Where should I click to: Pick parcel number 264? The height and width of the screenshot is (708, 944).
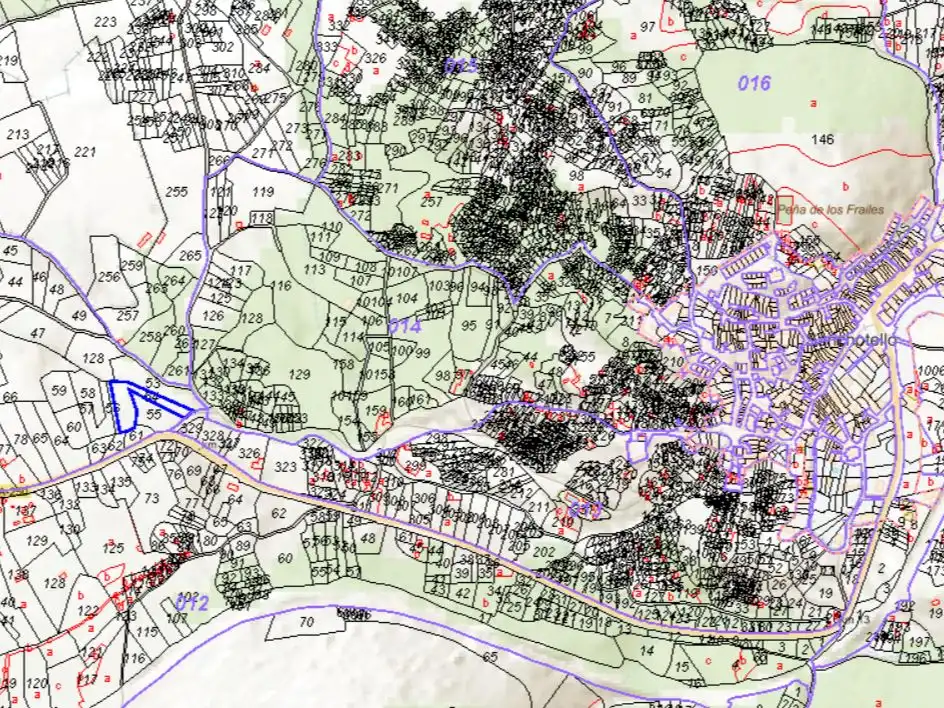(x=175, y=281)
